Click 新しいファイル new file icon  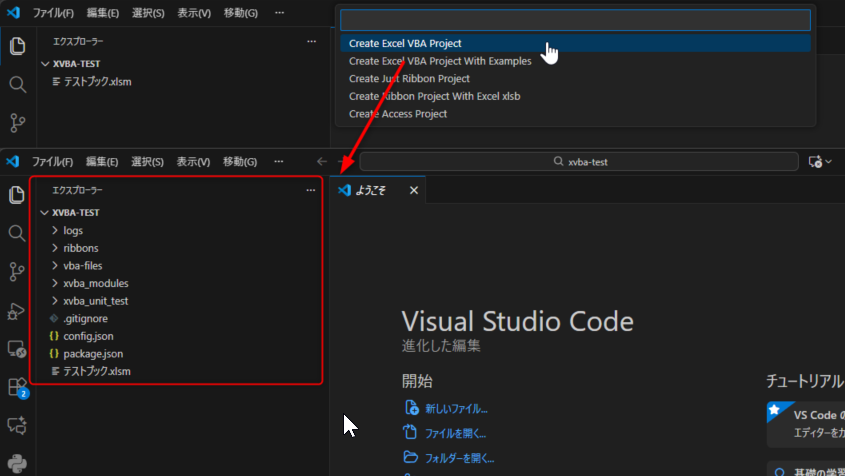pos(412,408)
